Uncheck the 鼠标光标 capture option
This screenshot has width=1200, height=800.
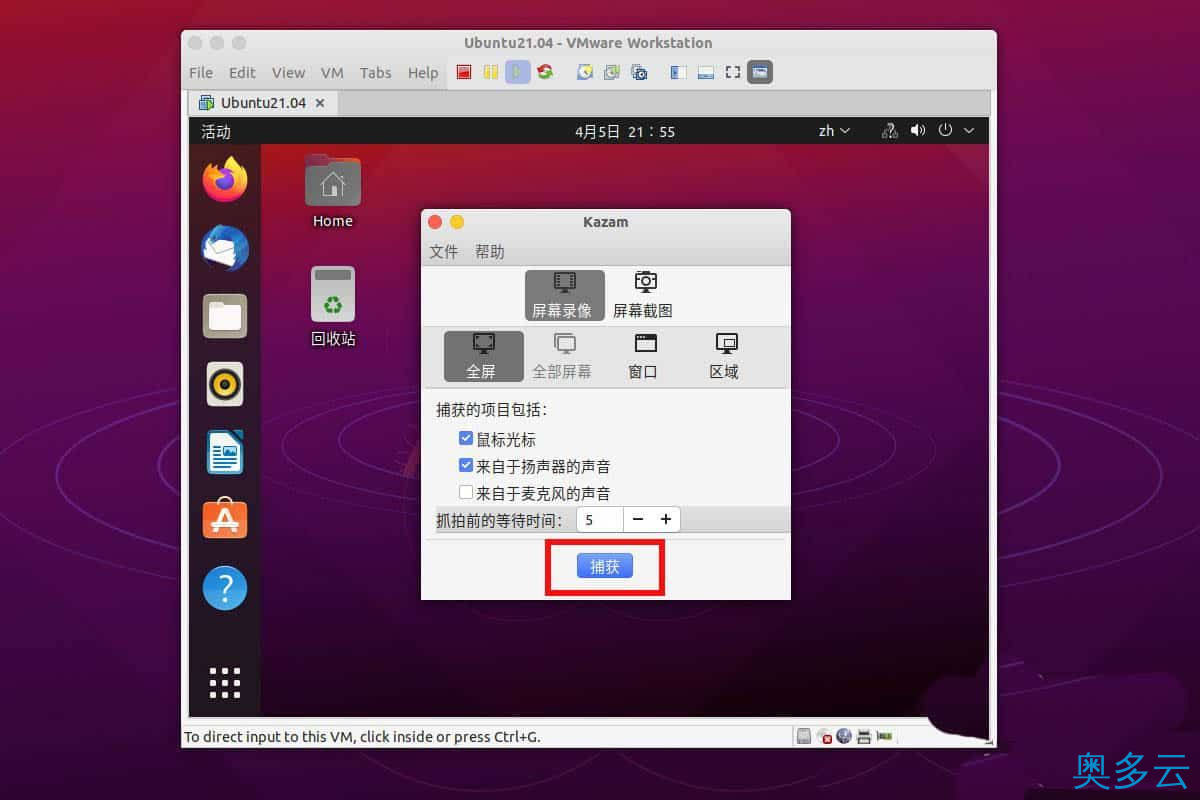click(466, 437)
